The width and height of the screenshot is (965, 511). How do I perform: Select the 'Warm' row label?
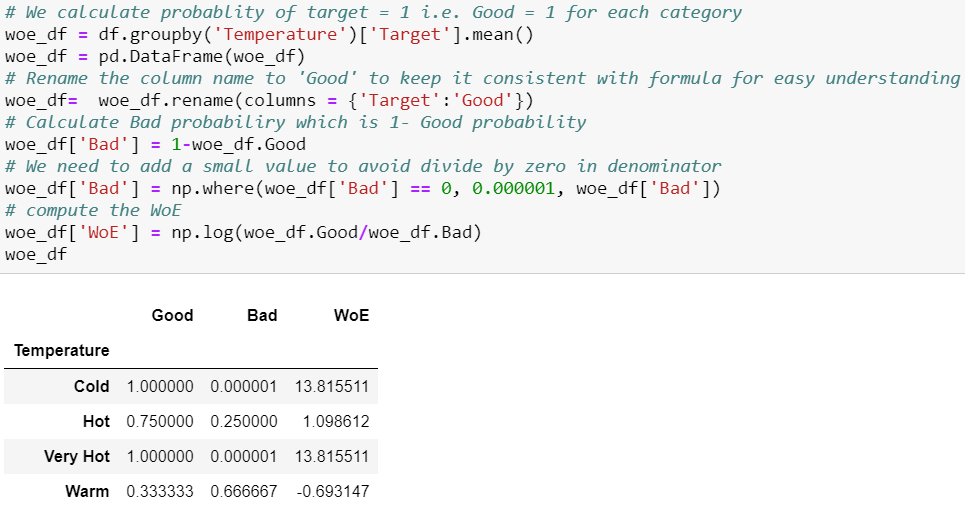click(x=87, y=491)
